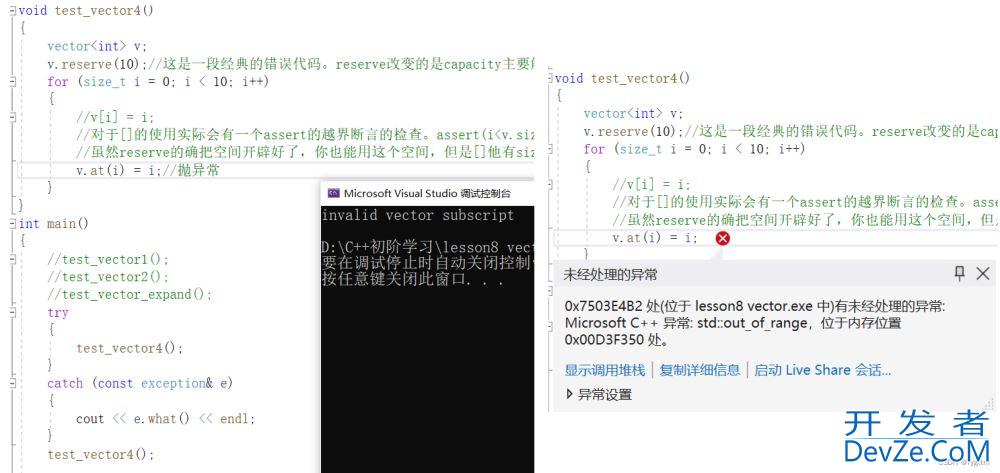Collapse the for loop in right editor

[550, 149]
